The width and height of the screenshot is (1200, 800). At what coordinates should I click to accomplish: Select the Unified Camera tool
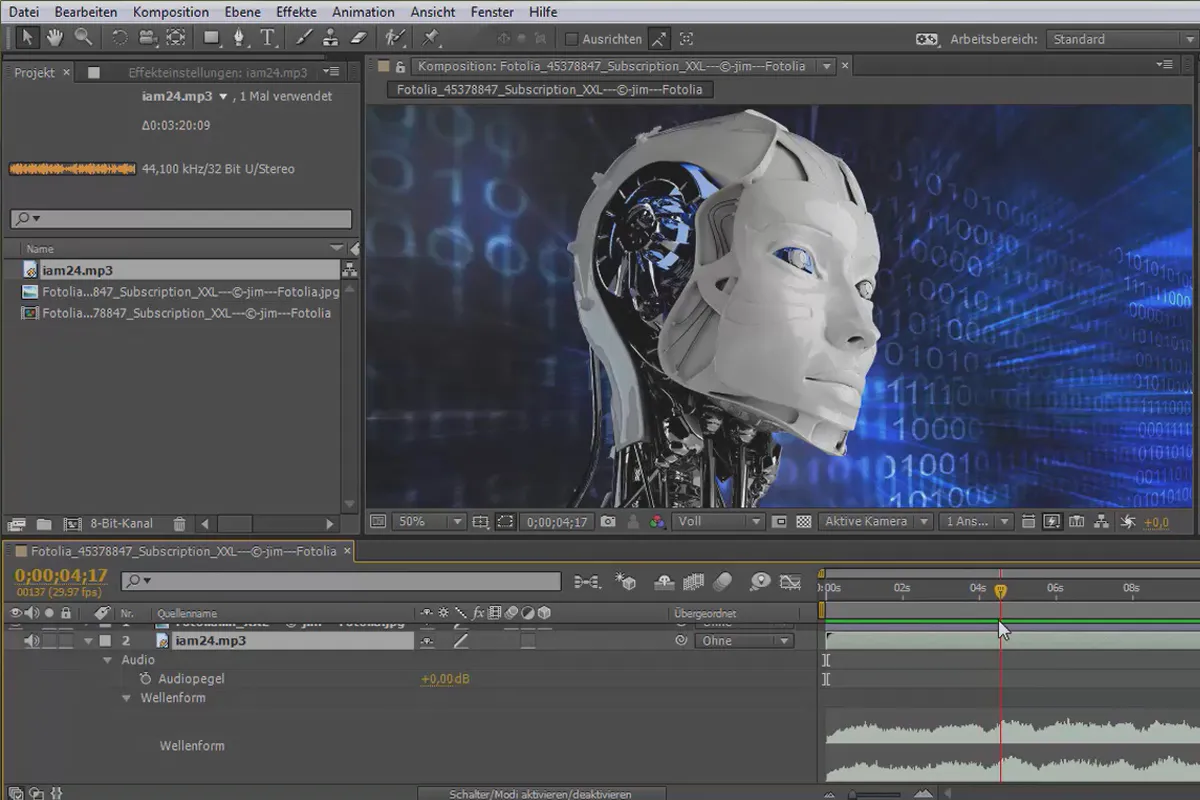click(x=148, y=38)
